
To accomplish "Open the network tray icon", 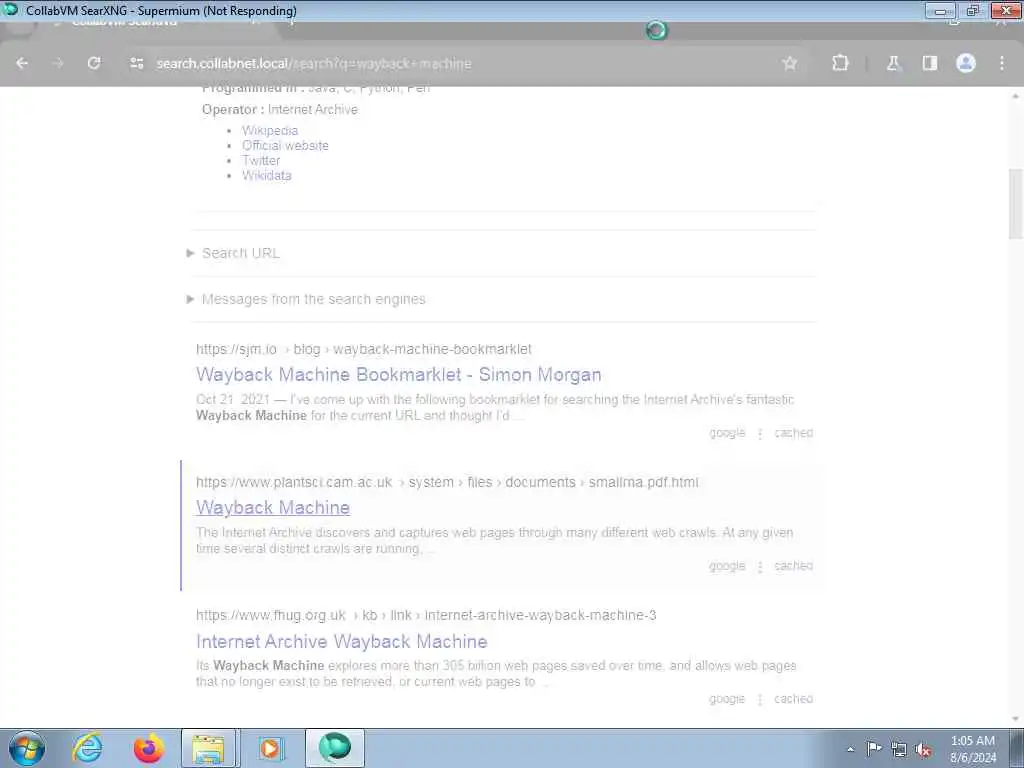I will 899,749.
